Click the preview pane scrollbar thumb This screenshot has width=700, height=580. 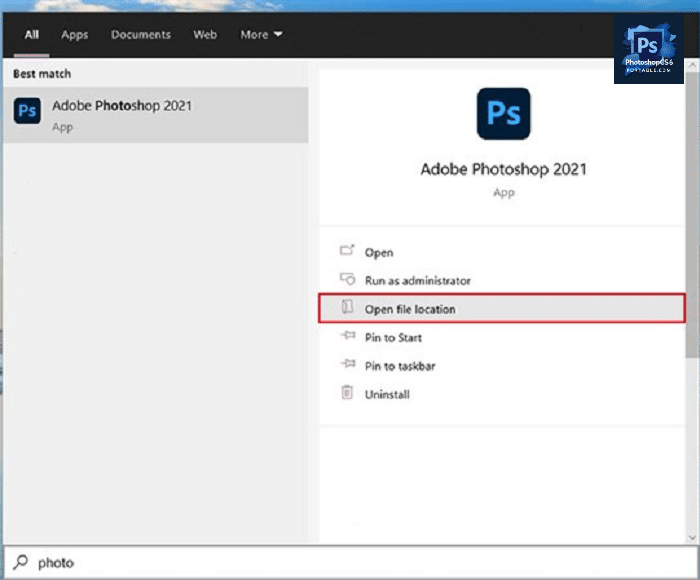(692, 214)
